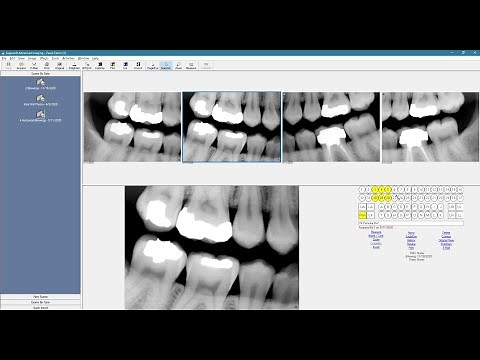Toggle tooth 9 in the tooth chart

[415, 189]
